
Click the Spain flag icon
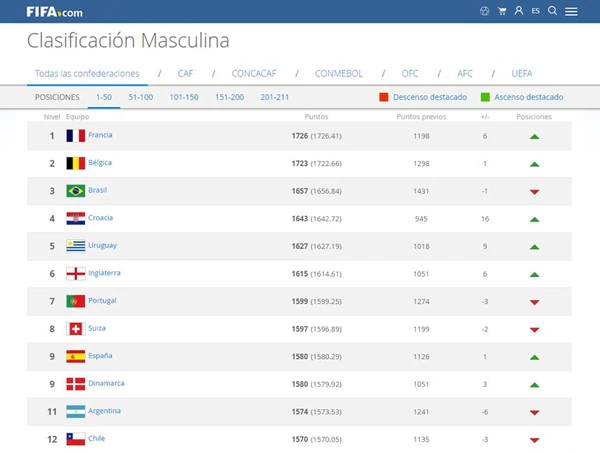coord(75,356)
